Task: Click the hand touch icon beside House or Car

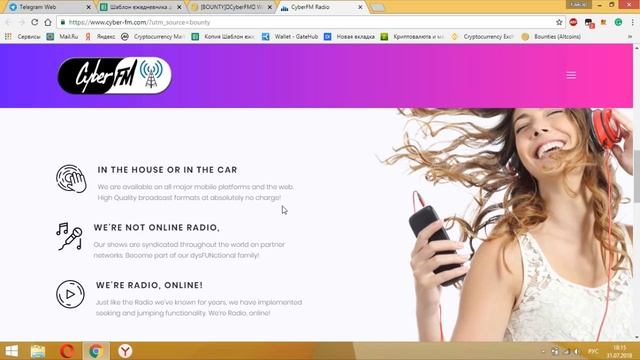Action: point(71,179)
